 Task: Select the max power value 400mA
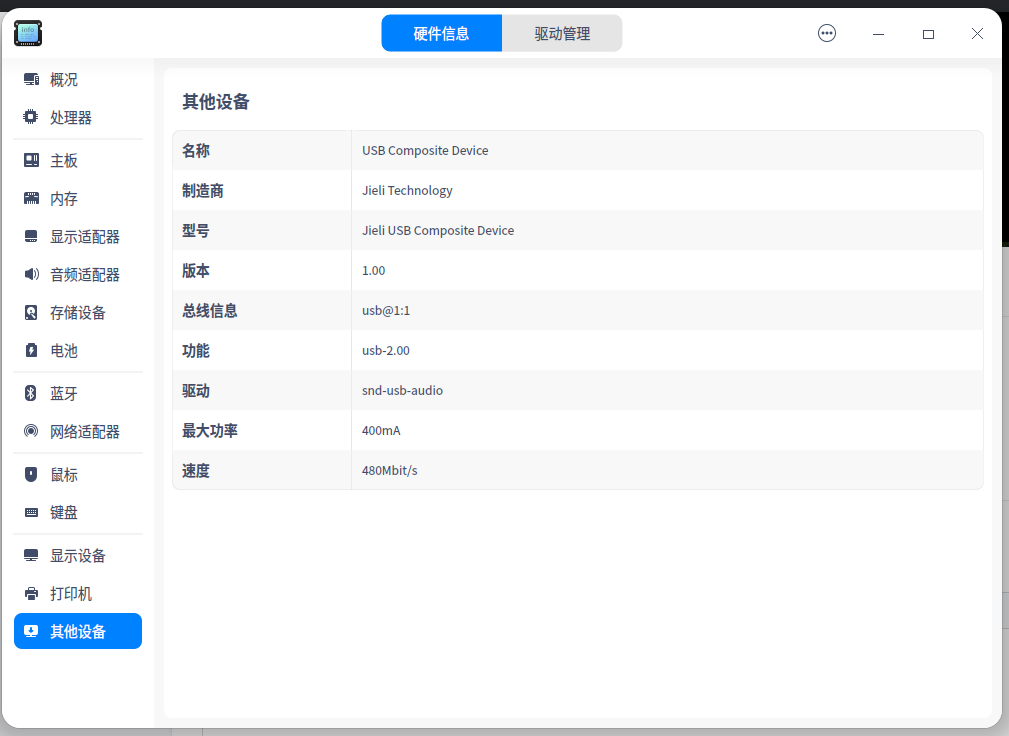click(x=381, y=430)
